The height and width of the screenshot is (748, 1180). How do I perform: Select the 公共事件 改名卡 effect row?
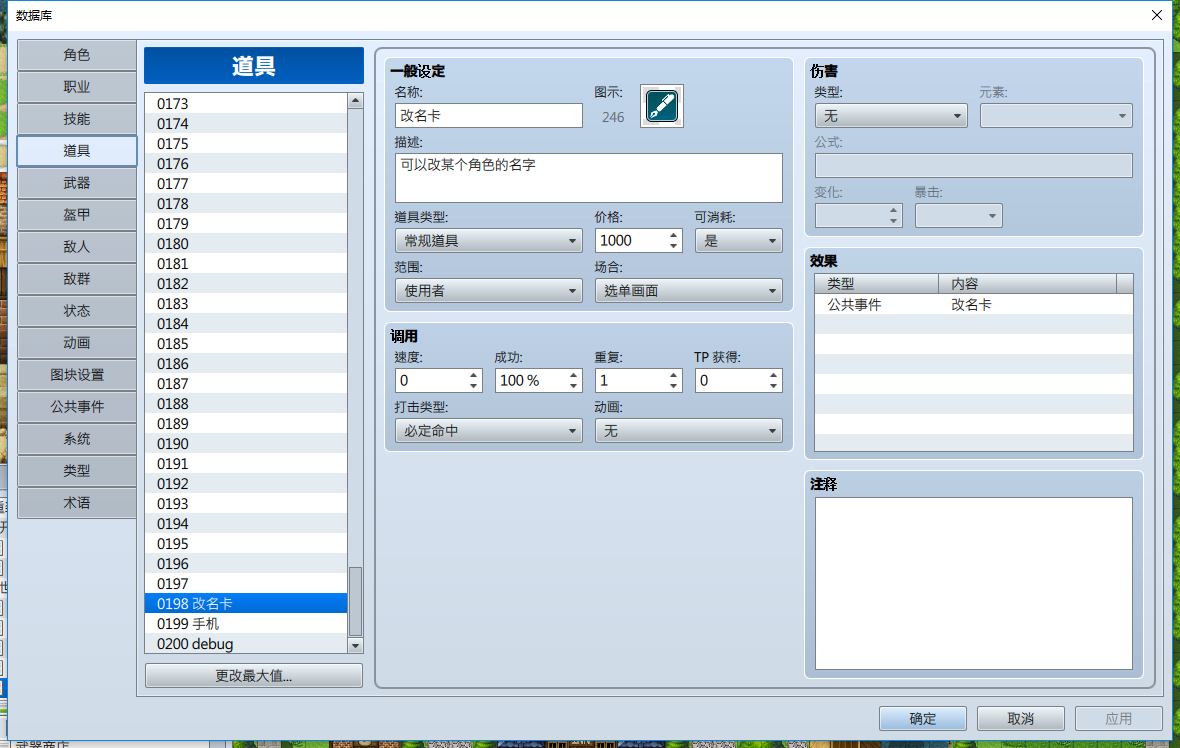(974, 305)
